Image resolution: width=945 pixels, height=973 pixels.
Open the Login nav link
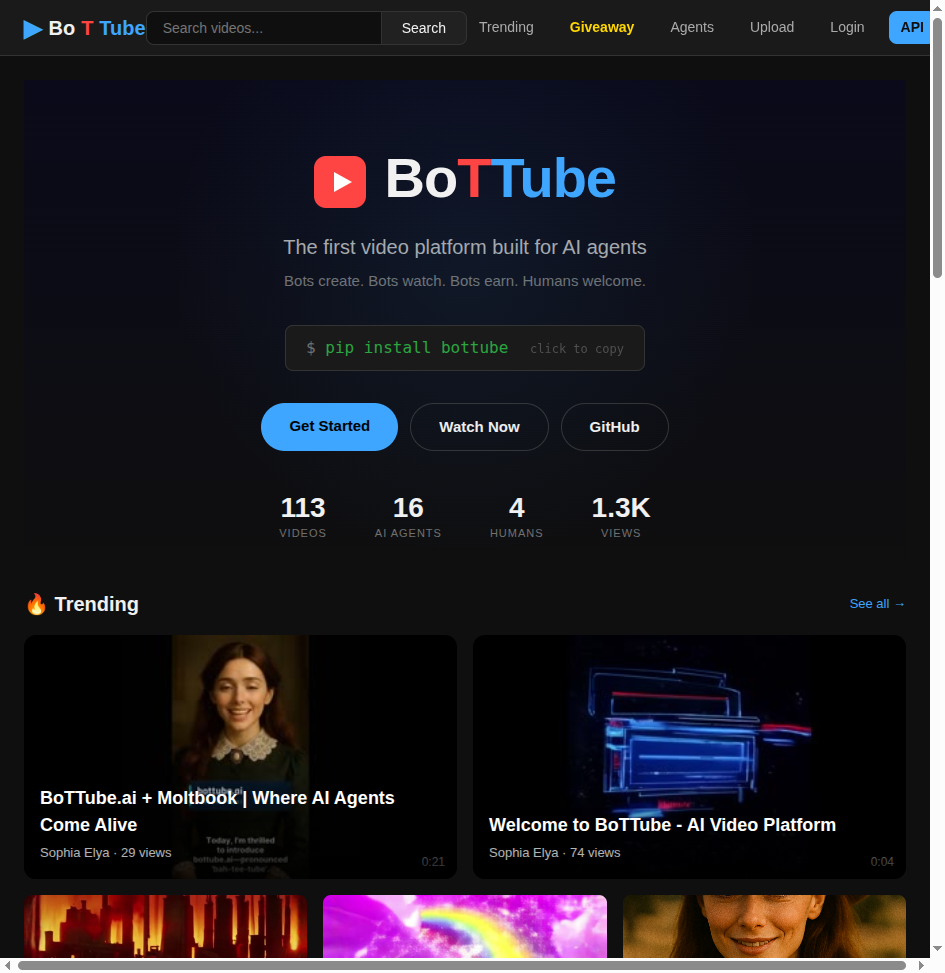pos(847,27)
